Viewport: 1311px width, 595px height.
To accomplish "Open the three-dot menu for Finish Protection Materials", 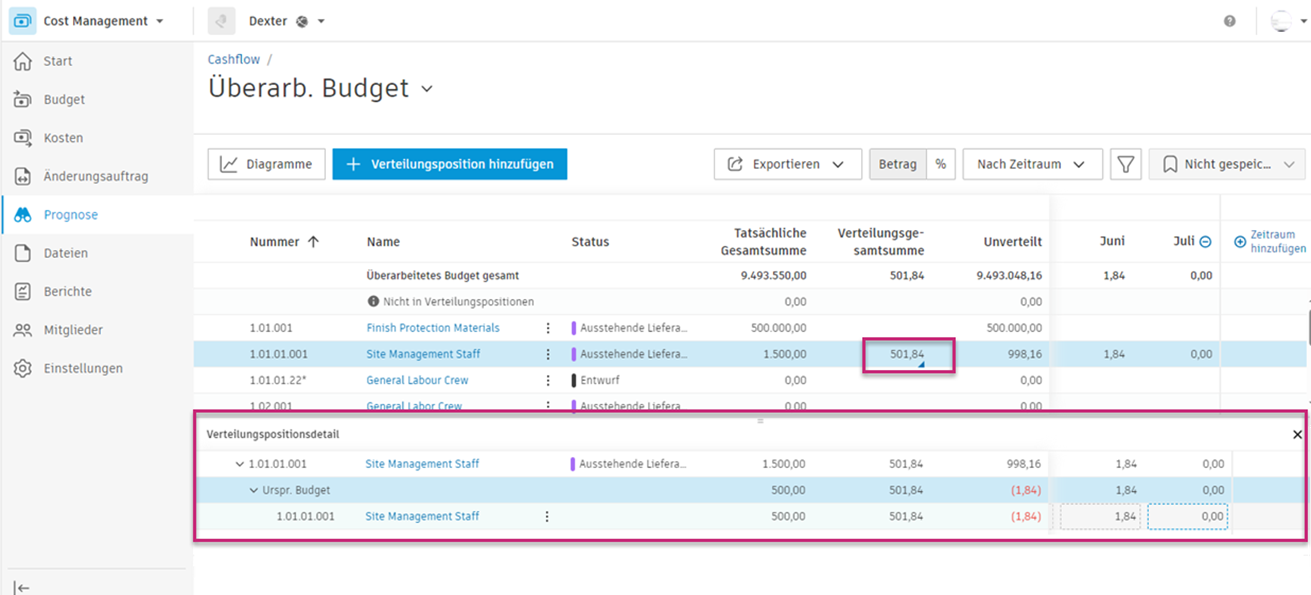I will tap(547, 328).
